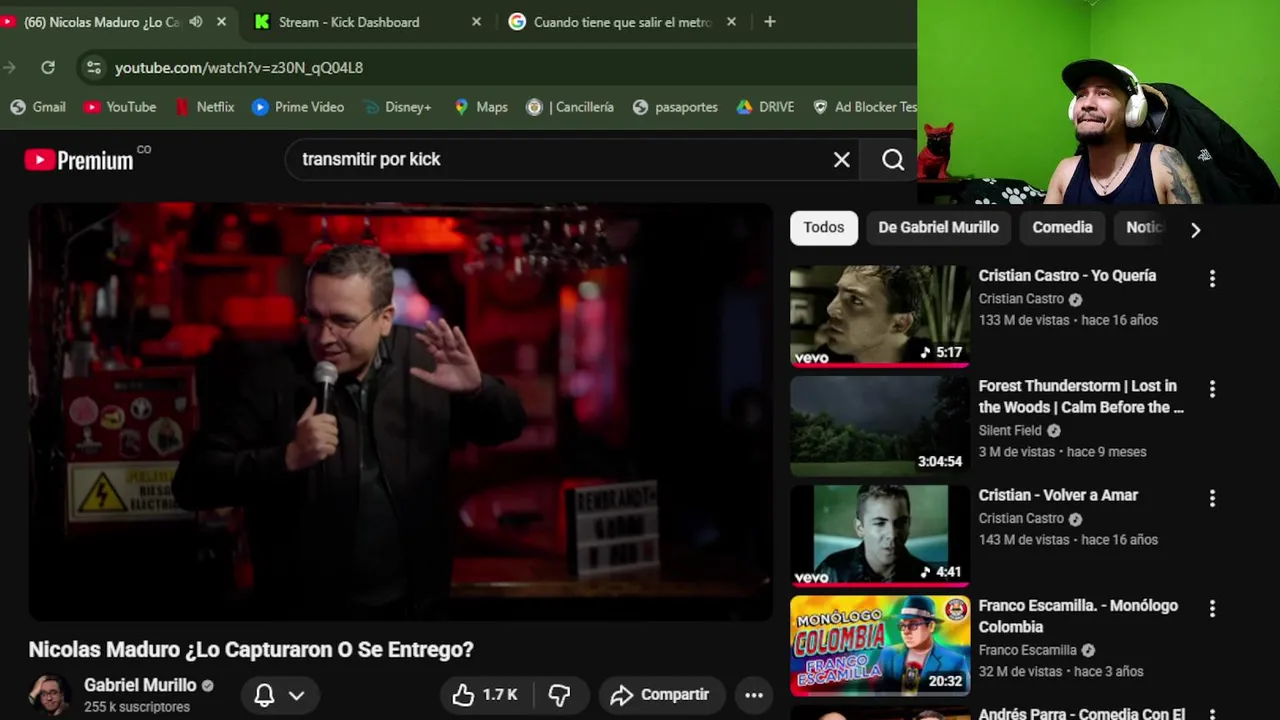Close the Nicolas Maduro YouTube tab
Image resolution: width=1280 pixels, height=720 pixels.
[222, 21]
